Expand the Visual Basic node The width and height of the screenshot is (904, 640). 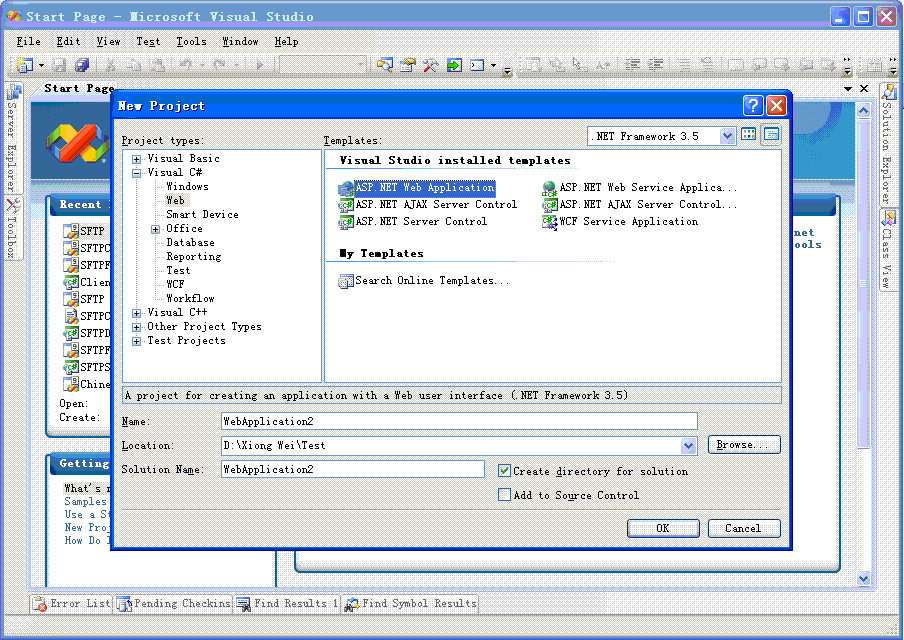(x=136, y=159)
